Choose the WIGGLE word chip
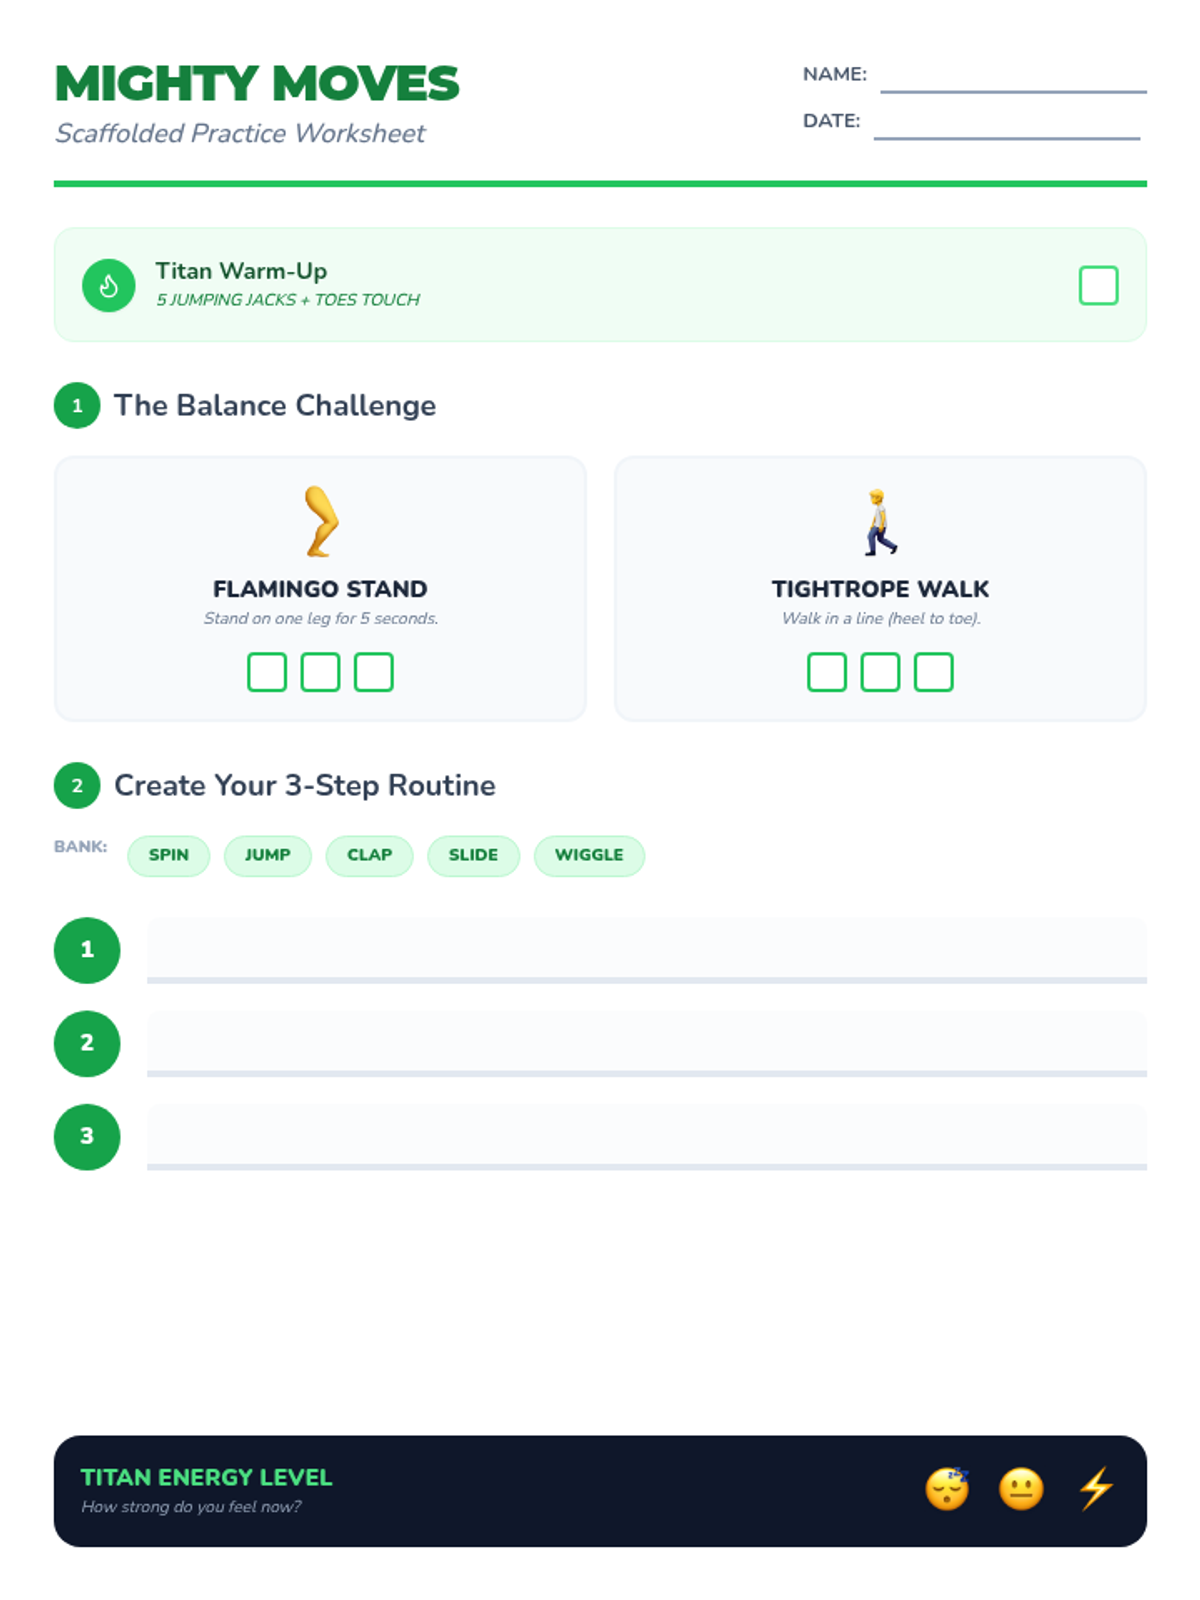This screenshot has height=1600, width=1200. click(x=589, y=856)
